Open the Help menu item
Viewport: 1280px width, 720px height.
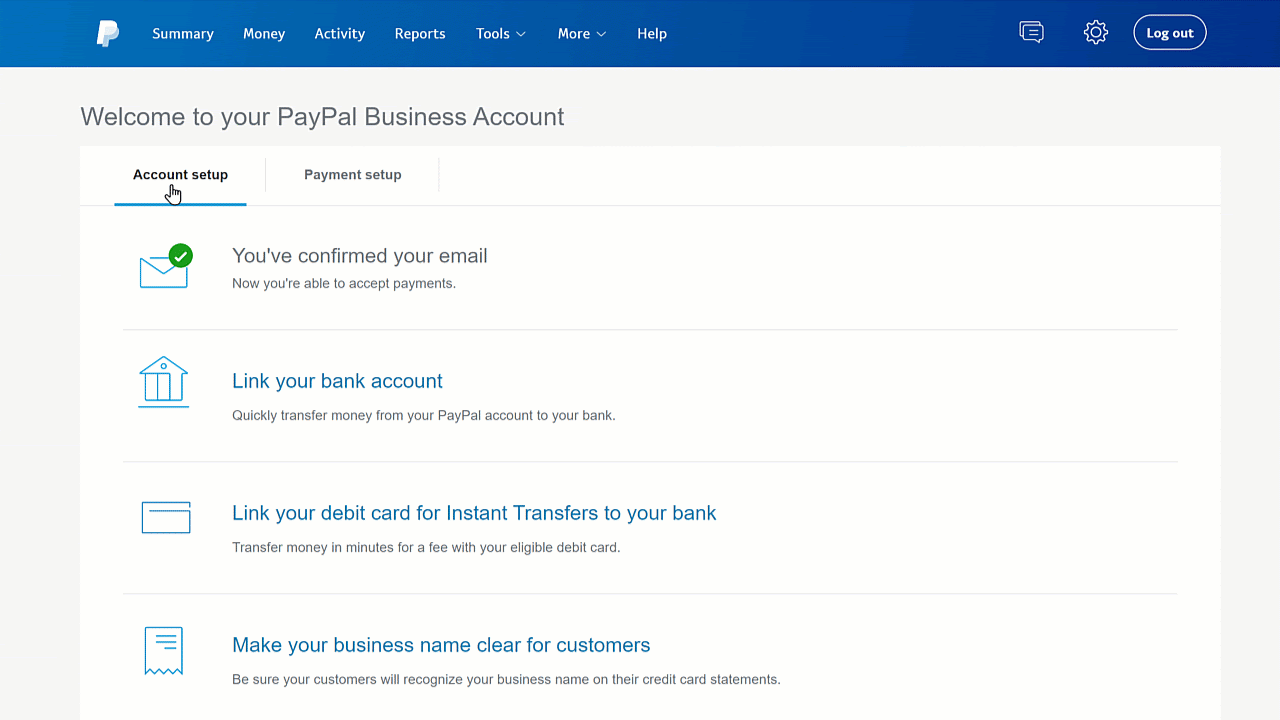click(652, 33)
